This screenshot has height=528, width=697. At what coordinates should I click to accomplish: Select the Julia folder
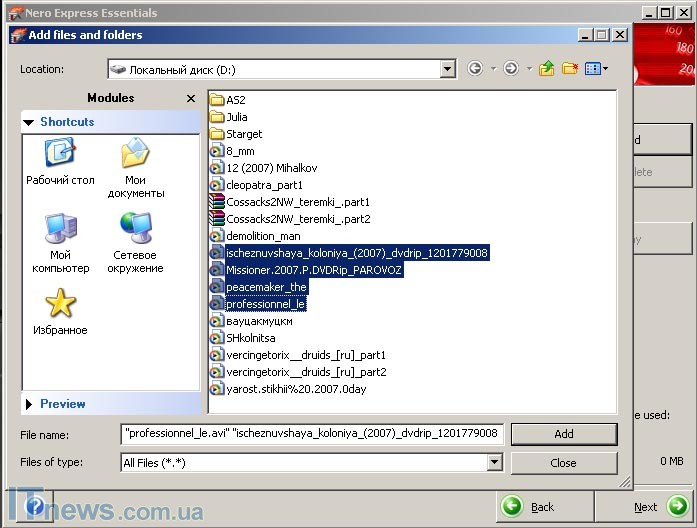coord(236,117)
